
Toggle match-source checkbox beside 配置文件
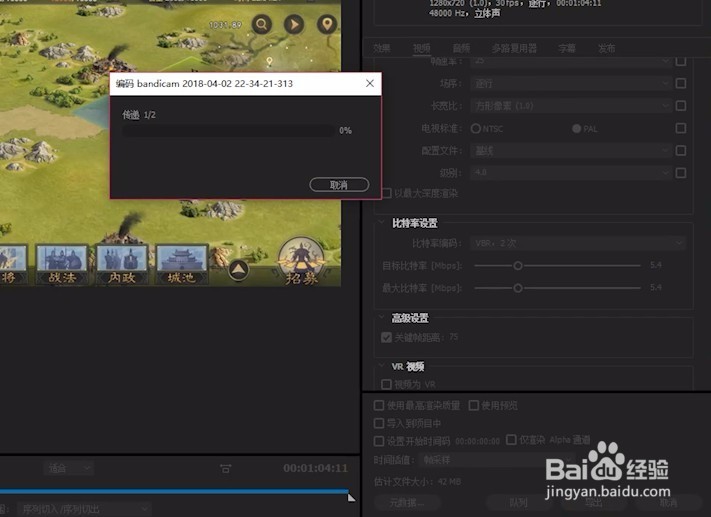click(x=681, y=151)
